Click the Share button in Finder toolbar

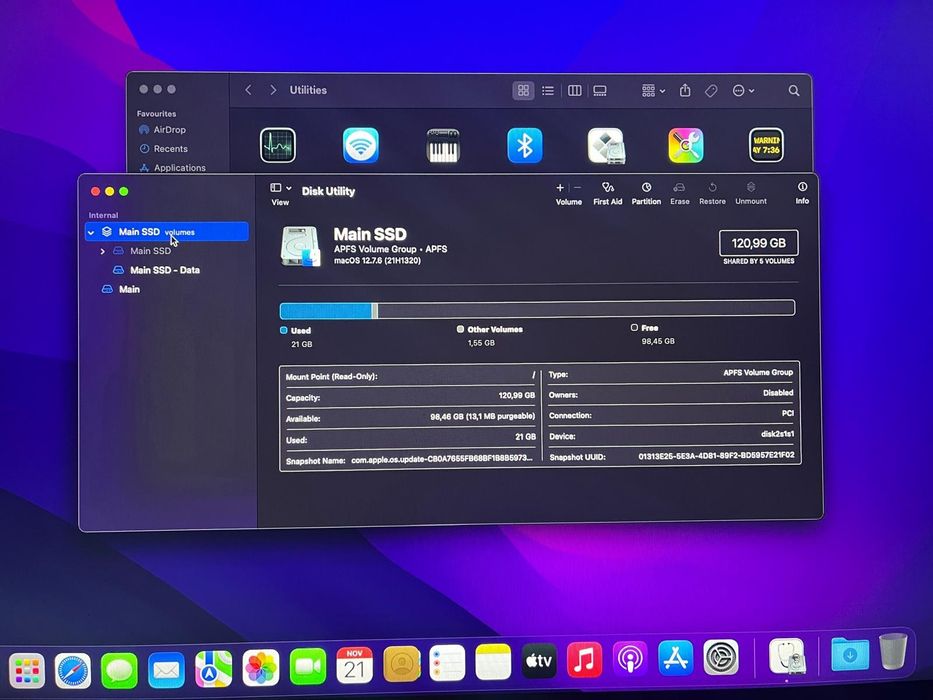(685, 90)
